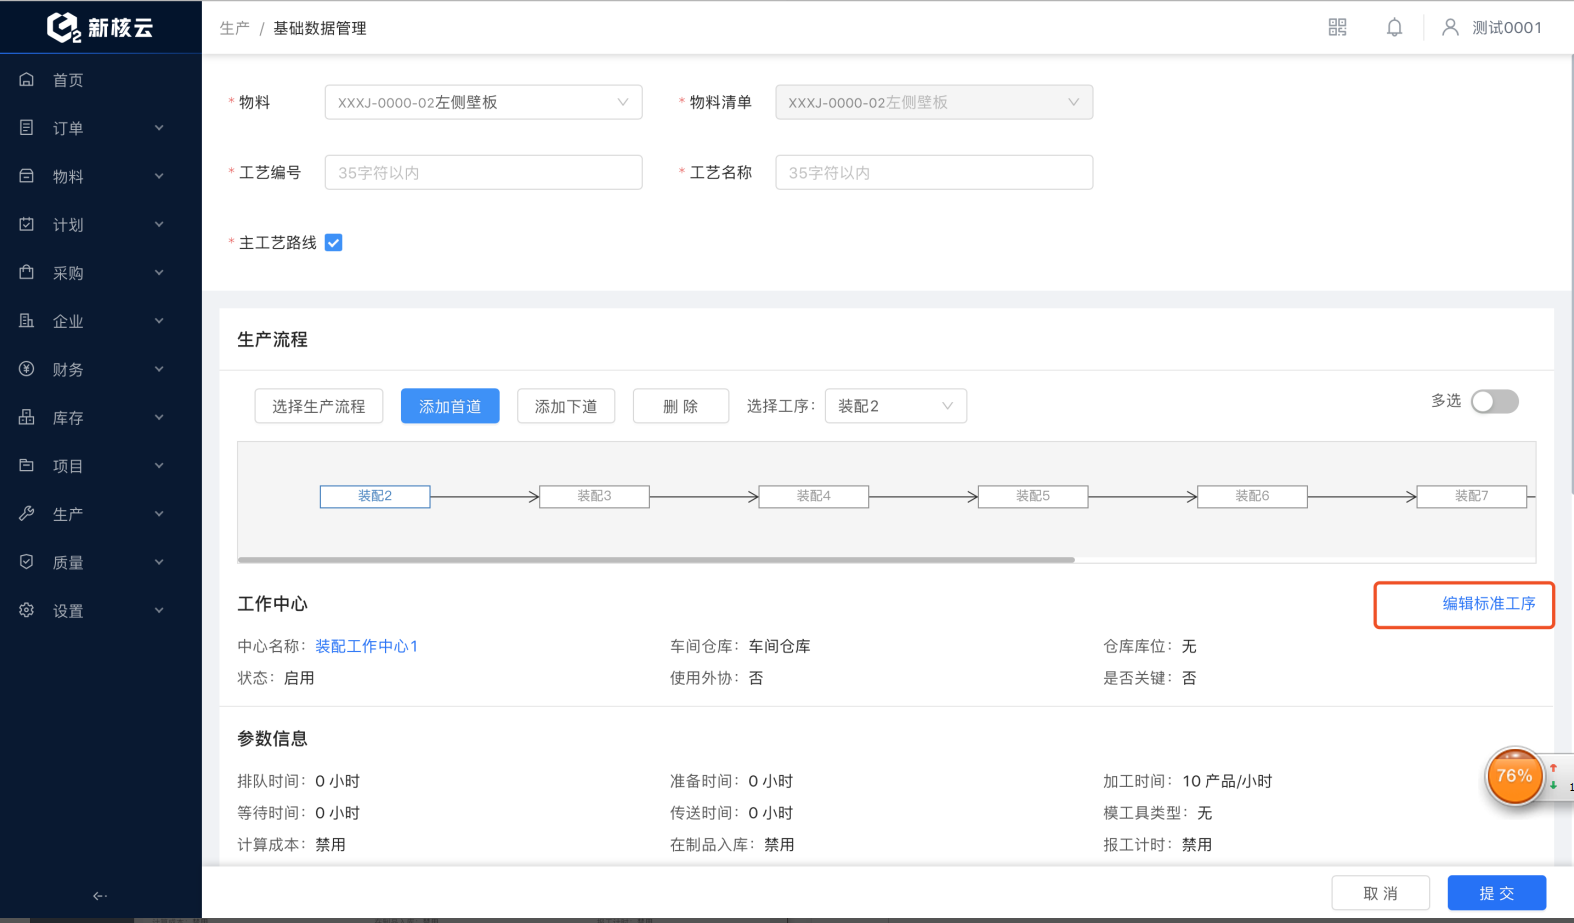The image size is (1574, 923).
Task: Click the 车间仓库 value text
Action: [x=779, y=646]
